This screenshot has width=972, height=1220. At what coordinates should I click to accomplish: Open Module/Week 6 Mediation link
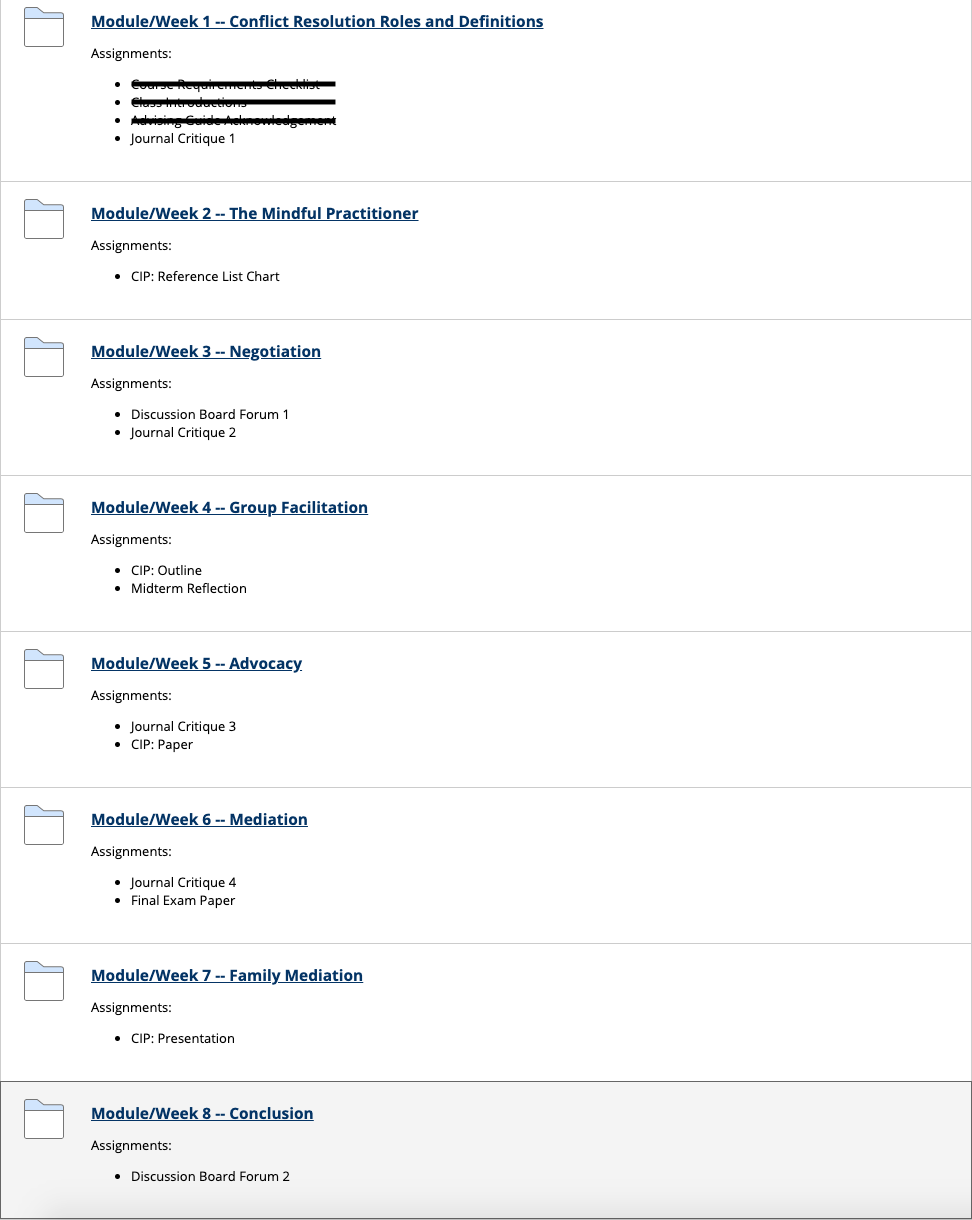(199, 820)
